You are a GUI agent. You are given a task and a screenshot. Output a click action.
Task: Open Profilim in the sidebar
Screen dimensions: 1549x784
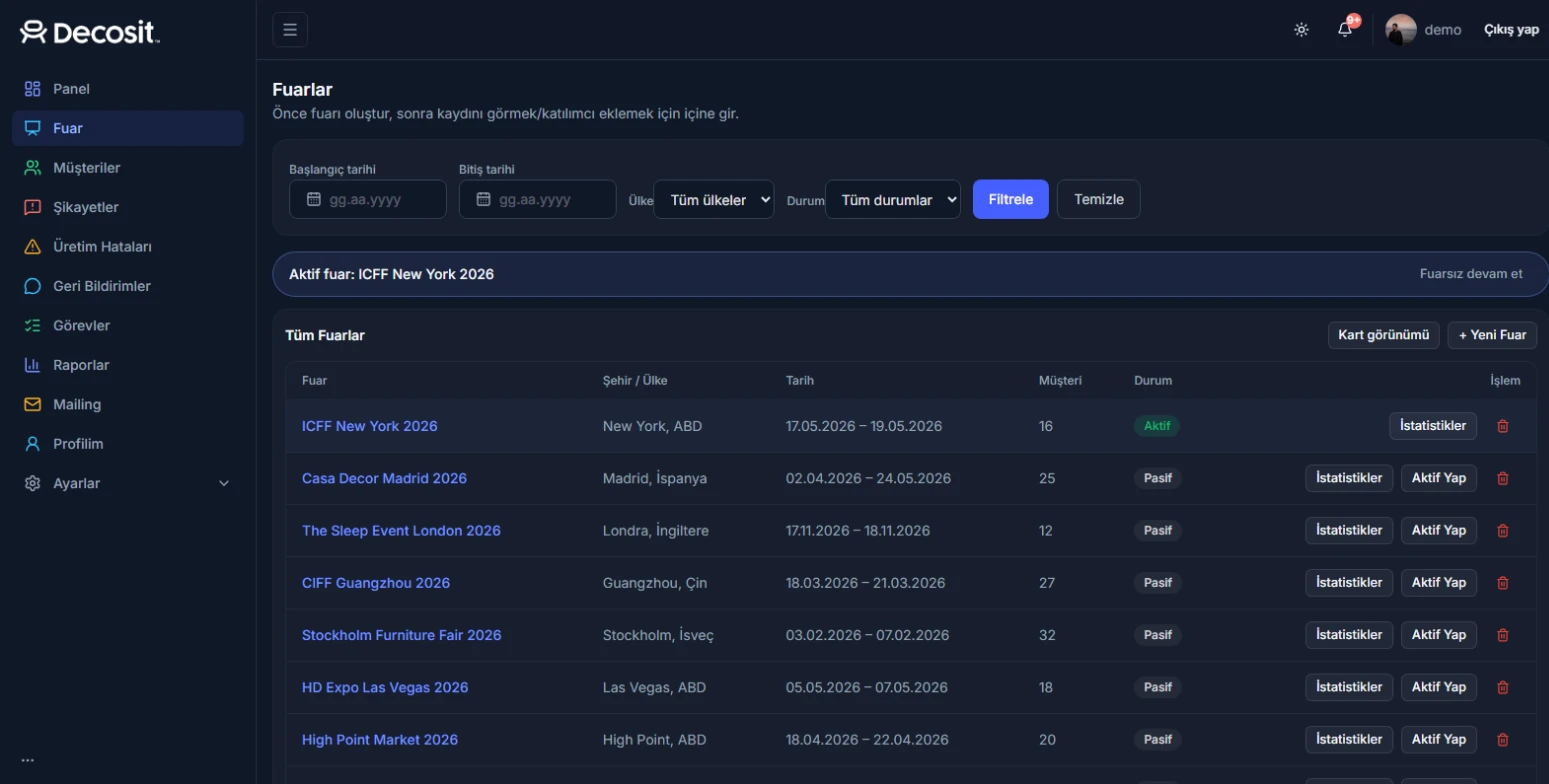pyautogui.click(x=128, y=444)
